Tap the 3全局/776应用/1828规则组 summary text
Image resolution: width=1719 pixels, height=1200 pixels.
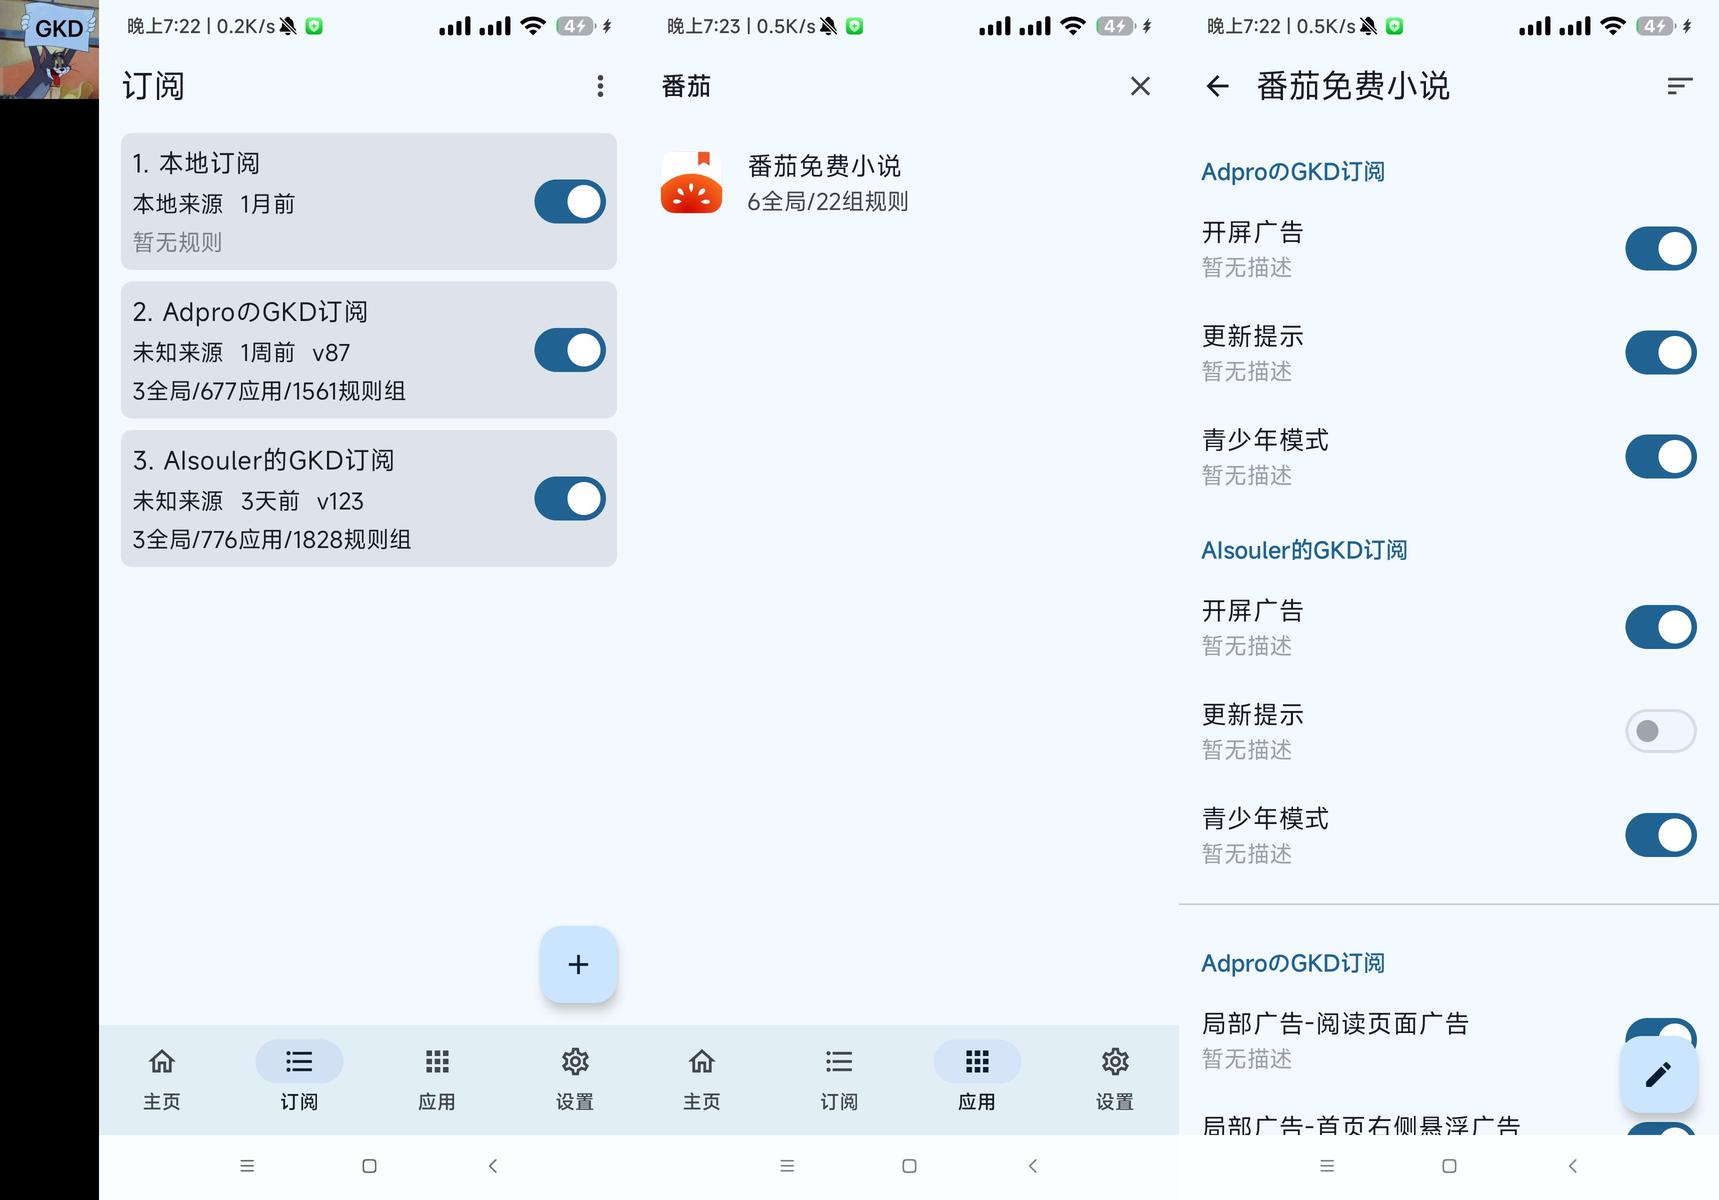click(x=272, y=540)
